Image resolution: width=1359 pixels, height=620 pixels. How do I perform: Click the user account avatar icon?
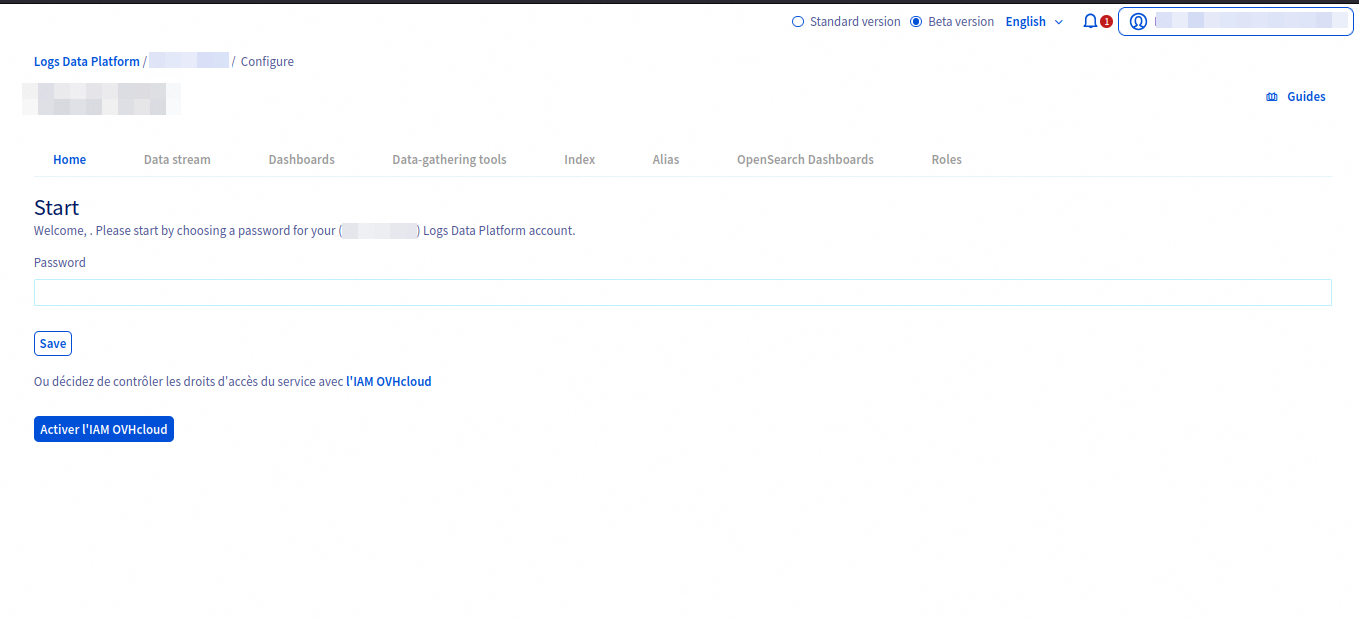[x=1138, y=21]
